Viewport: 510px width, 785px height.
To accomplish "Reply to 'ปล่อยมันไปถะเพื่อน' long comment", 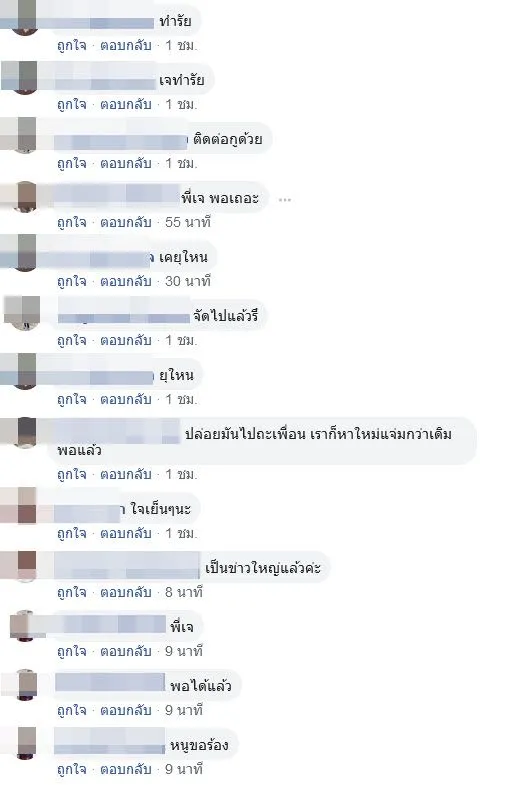I will point(126,474).
